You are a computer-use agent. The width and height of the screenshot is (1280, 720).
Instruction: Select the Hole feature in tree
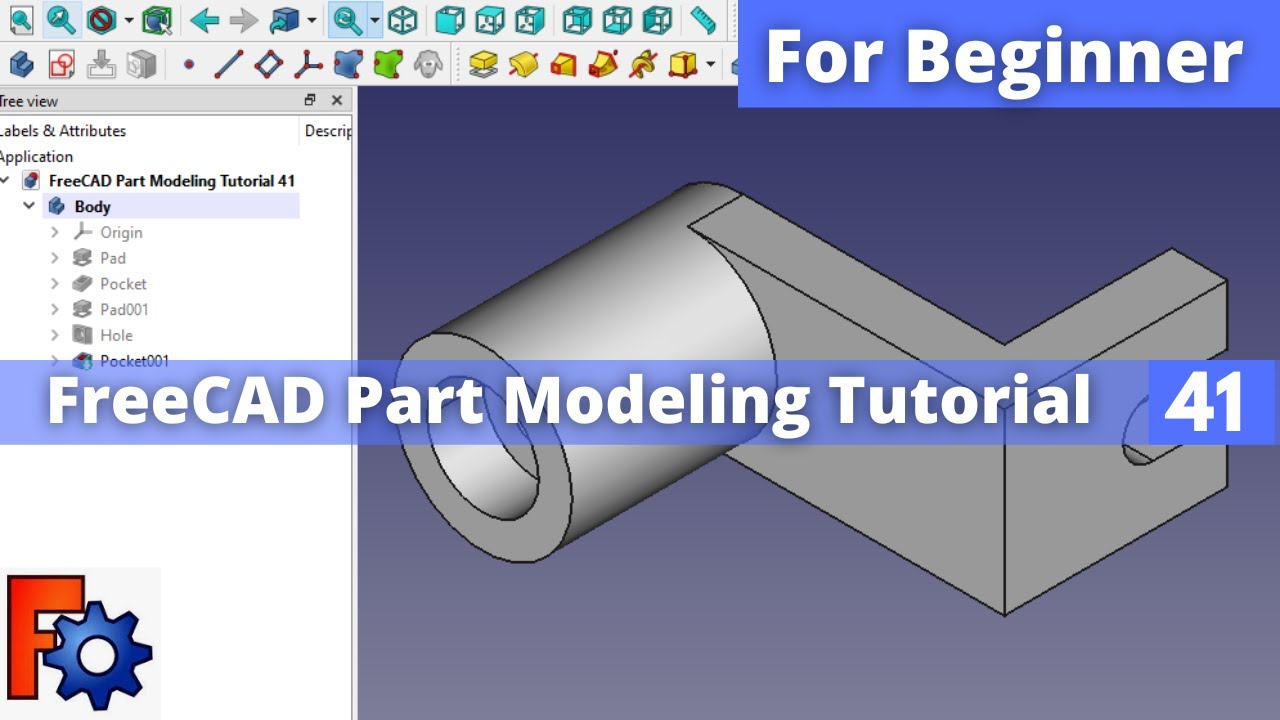pyautogui.click(x=116, y=335)
